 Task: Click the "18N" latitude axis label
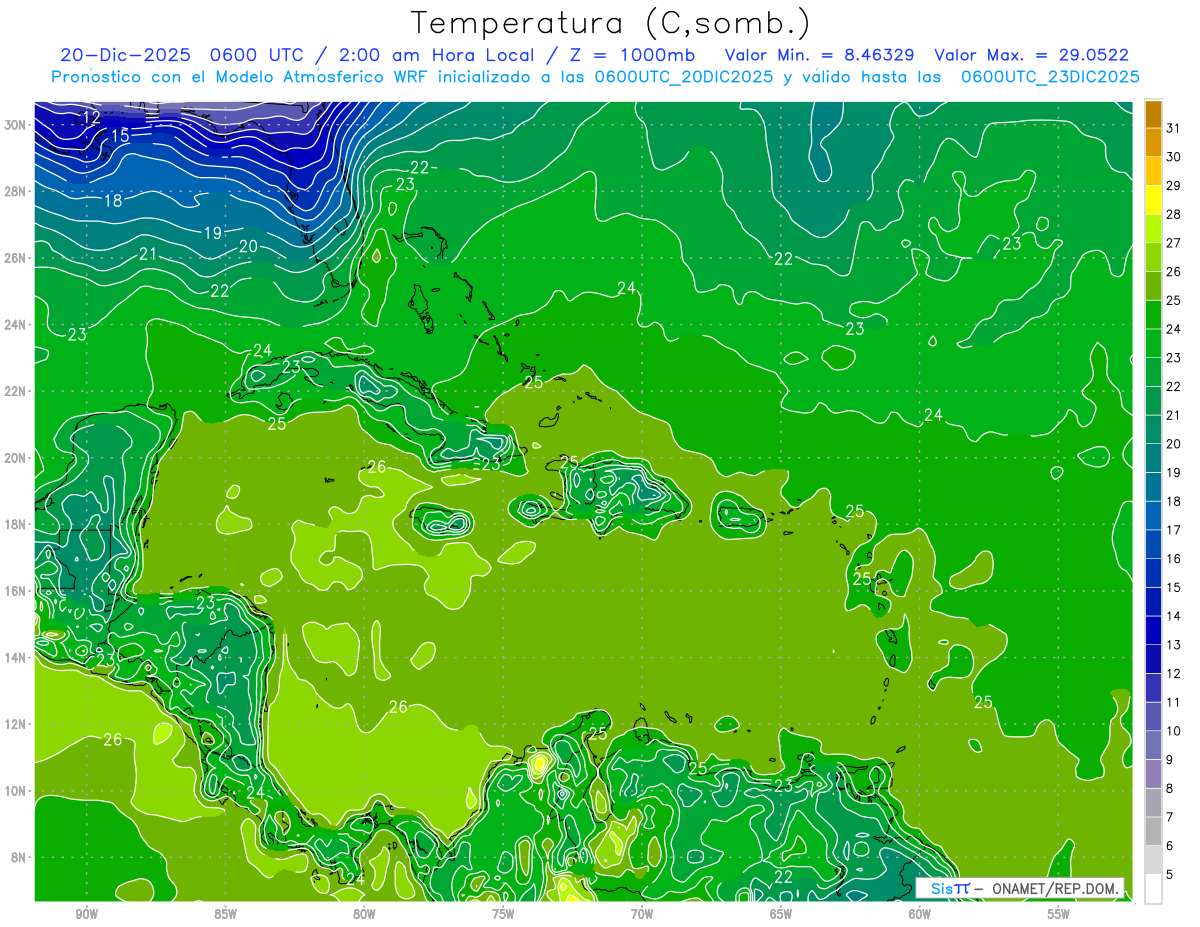pyautogui.click(x=15, y=524)
